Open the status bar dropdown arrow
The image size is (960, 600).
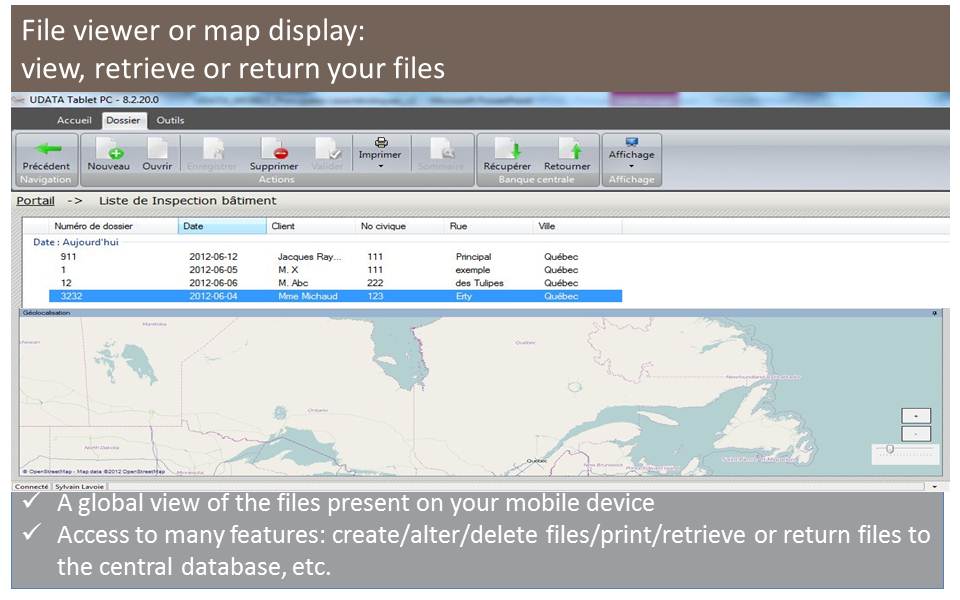click(934, 486)
